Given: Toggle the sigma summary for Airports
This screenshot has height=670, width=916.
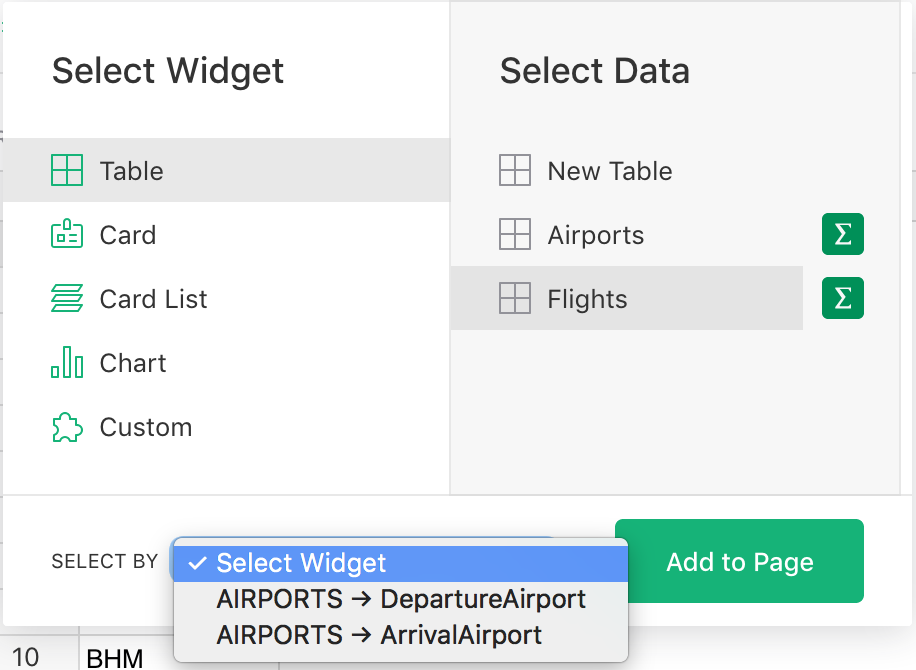Looking at the screenshot, I should pos(842,234).
